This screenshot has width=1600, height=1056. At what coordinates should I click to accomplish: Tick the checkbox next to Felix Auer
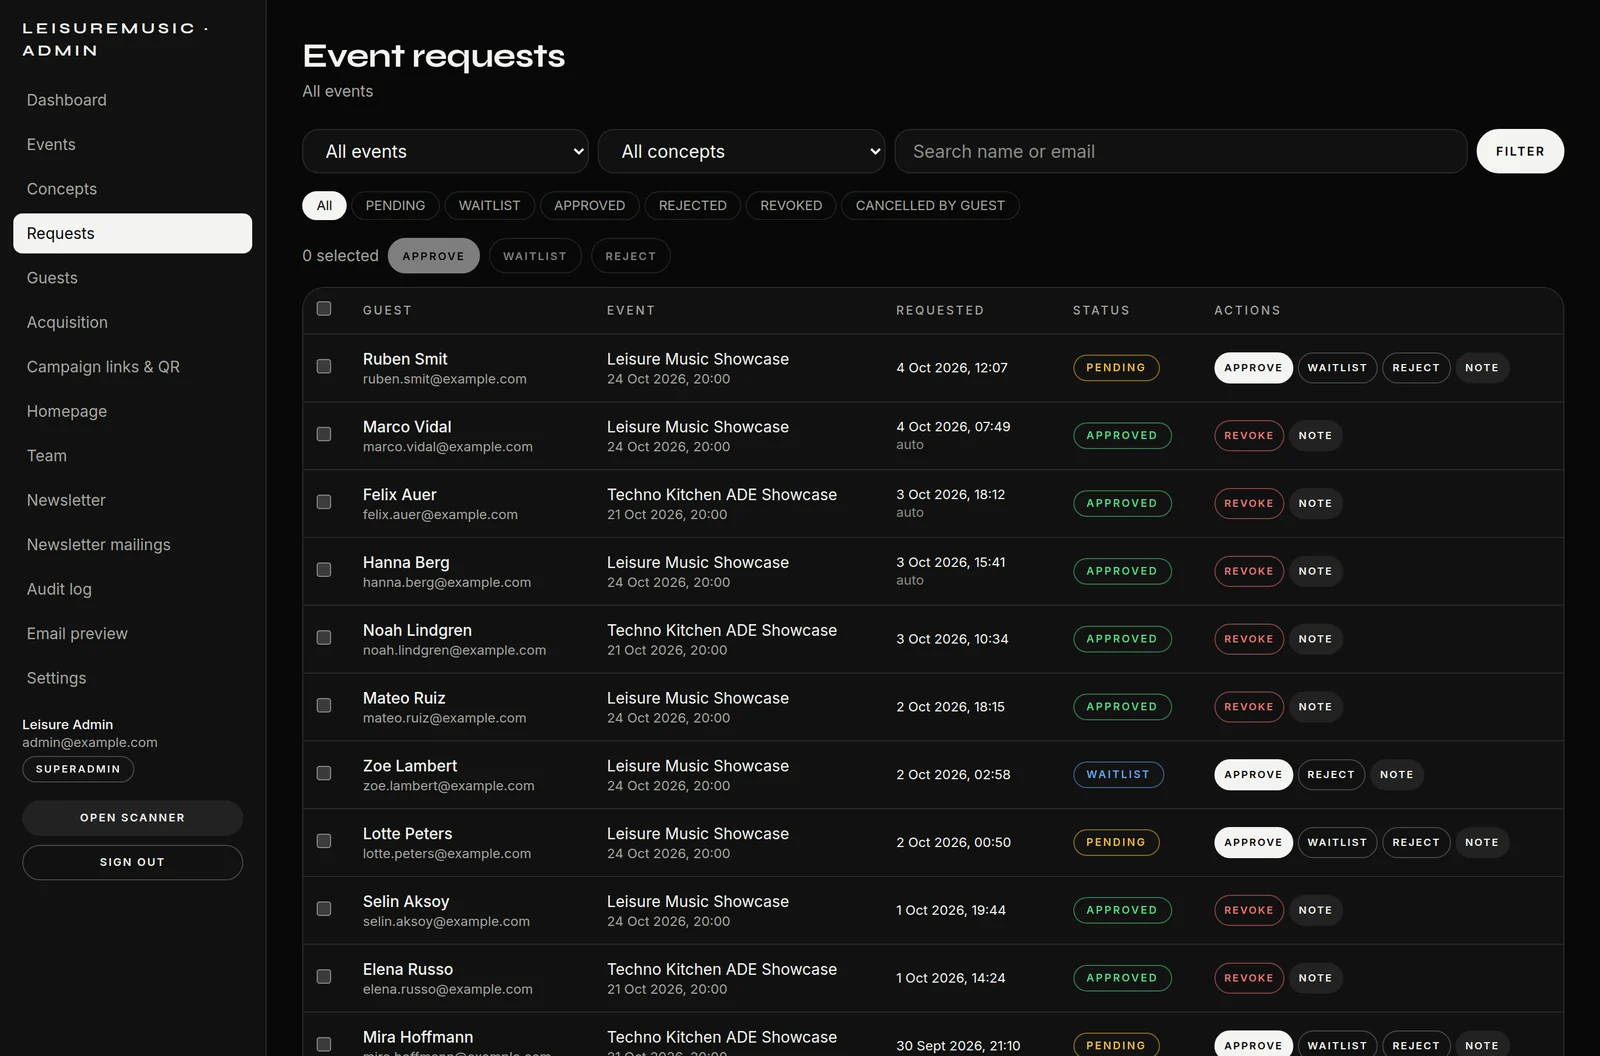324,503
